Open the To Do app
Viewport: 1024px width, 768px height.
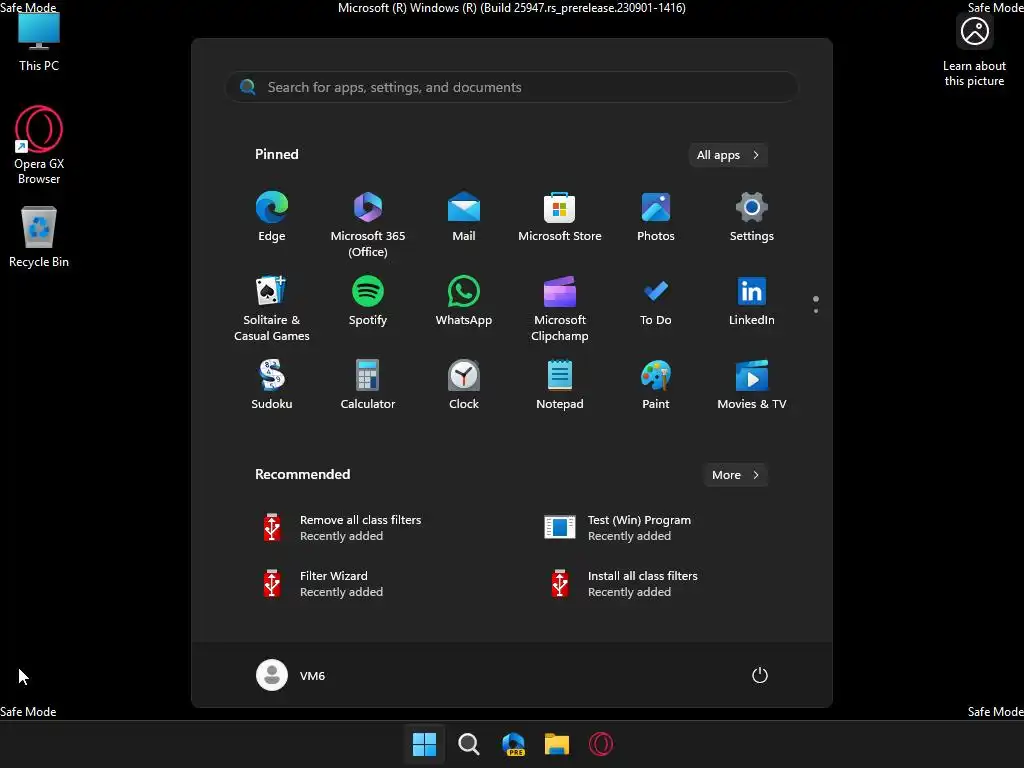(x=656, y=301)
